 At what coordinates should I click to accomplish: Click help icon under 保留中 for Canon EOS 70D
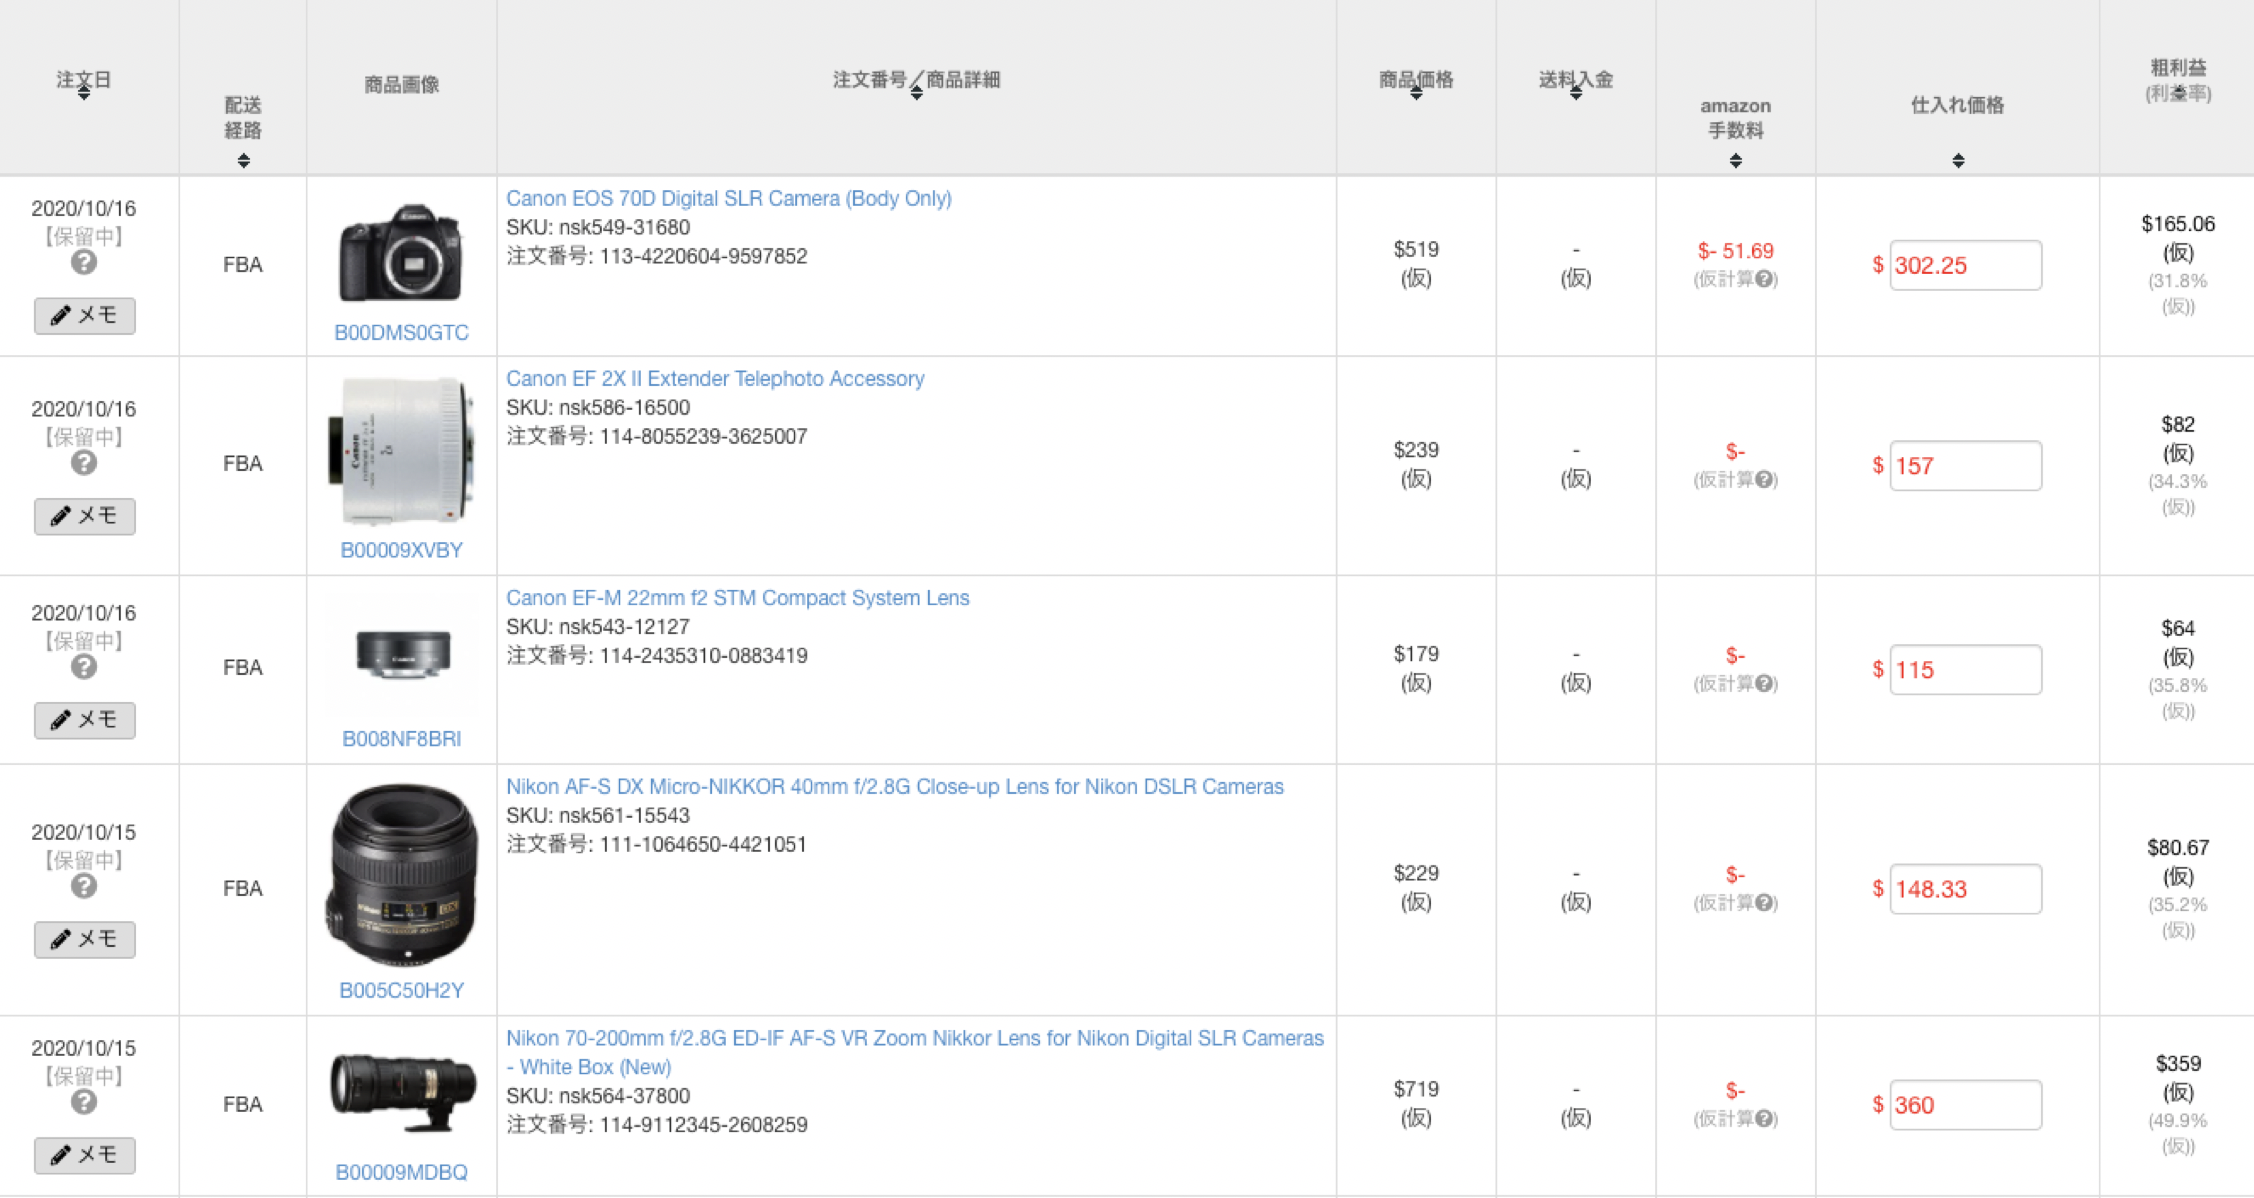click(84, 263)
